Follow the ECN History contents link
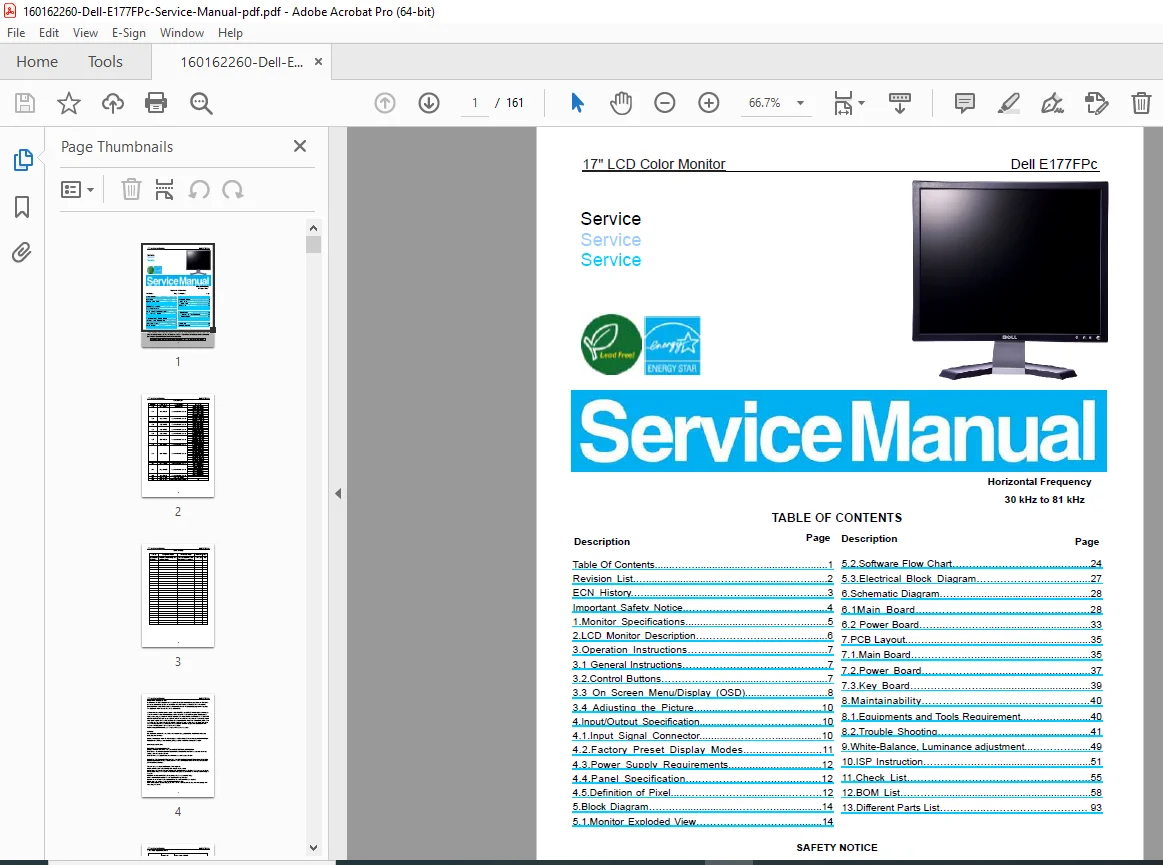The image size is (1163, 865). (x=702, y=593)
